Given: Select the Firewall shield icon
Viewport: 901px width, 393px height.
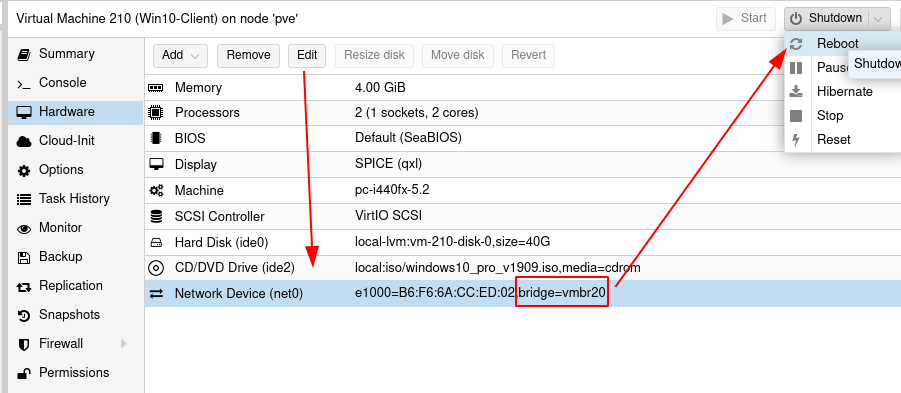Looking at the screenshot, I should [x=24, y=344].
